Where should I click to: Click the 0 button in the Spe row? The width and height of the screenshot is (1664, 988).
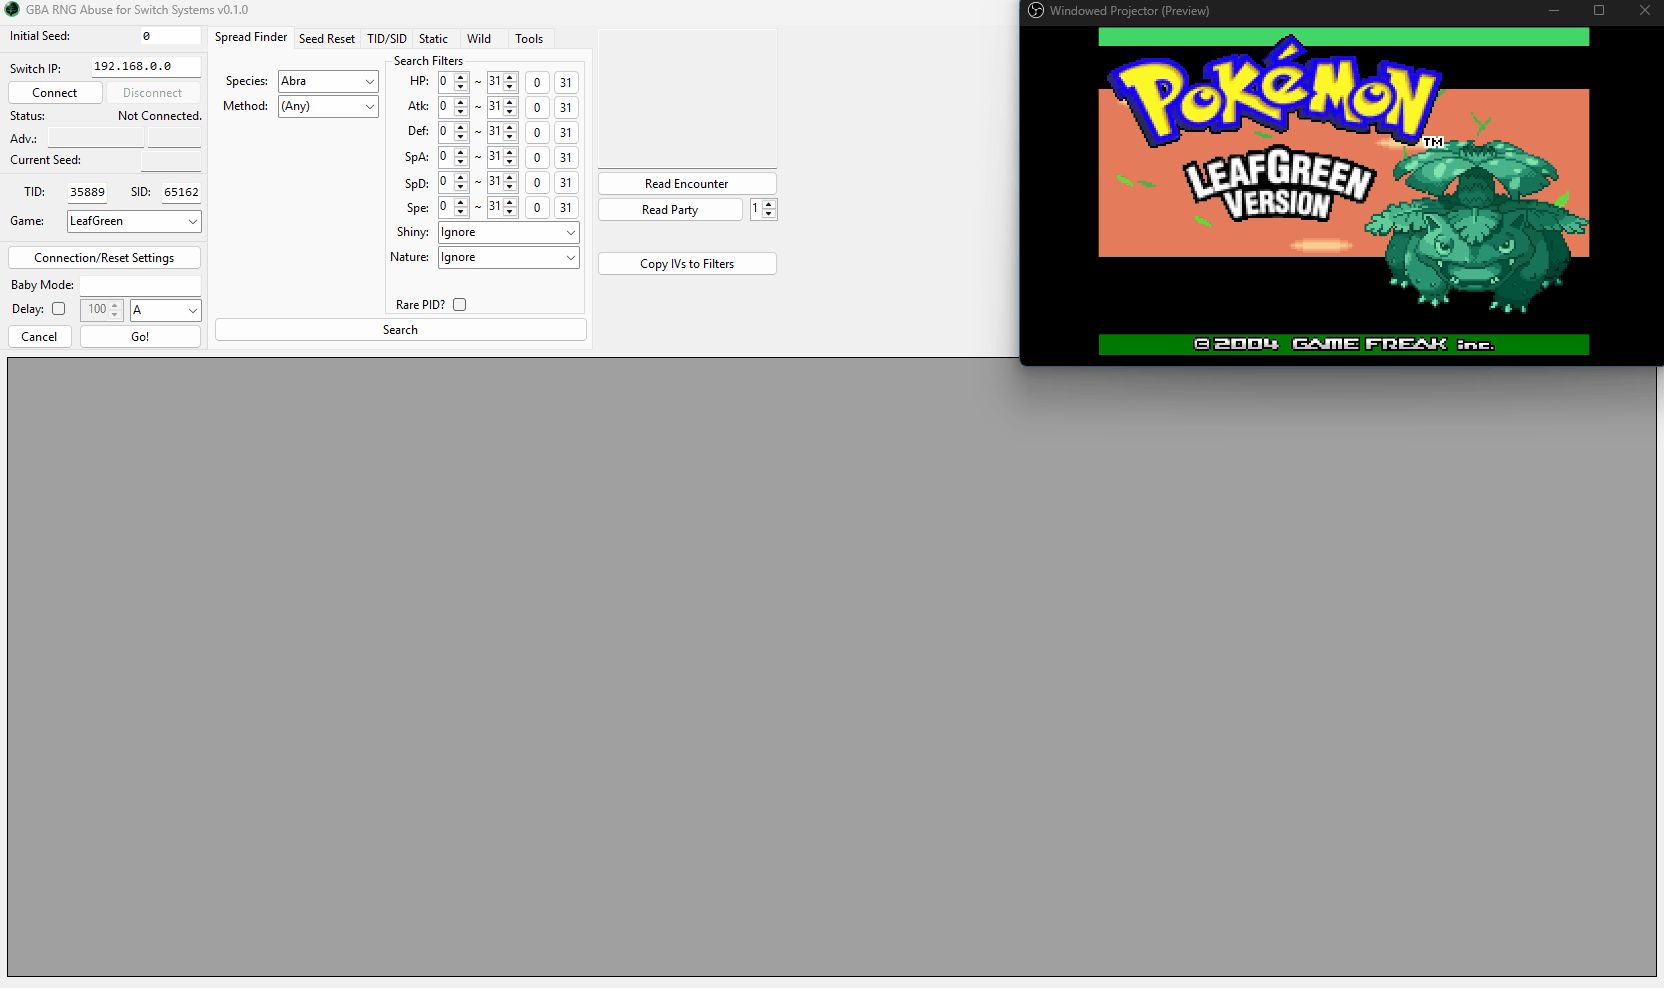(537, 208)
